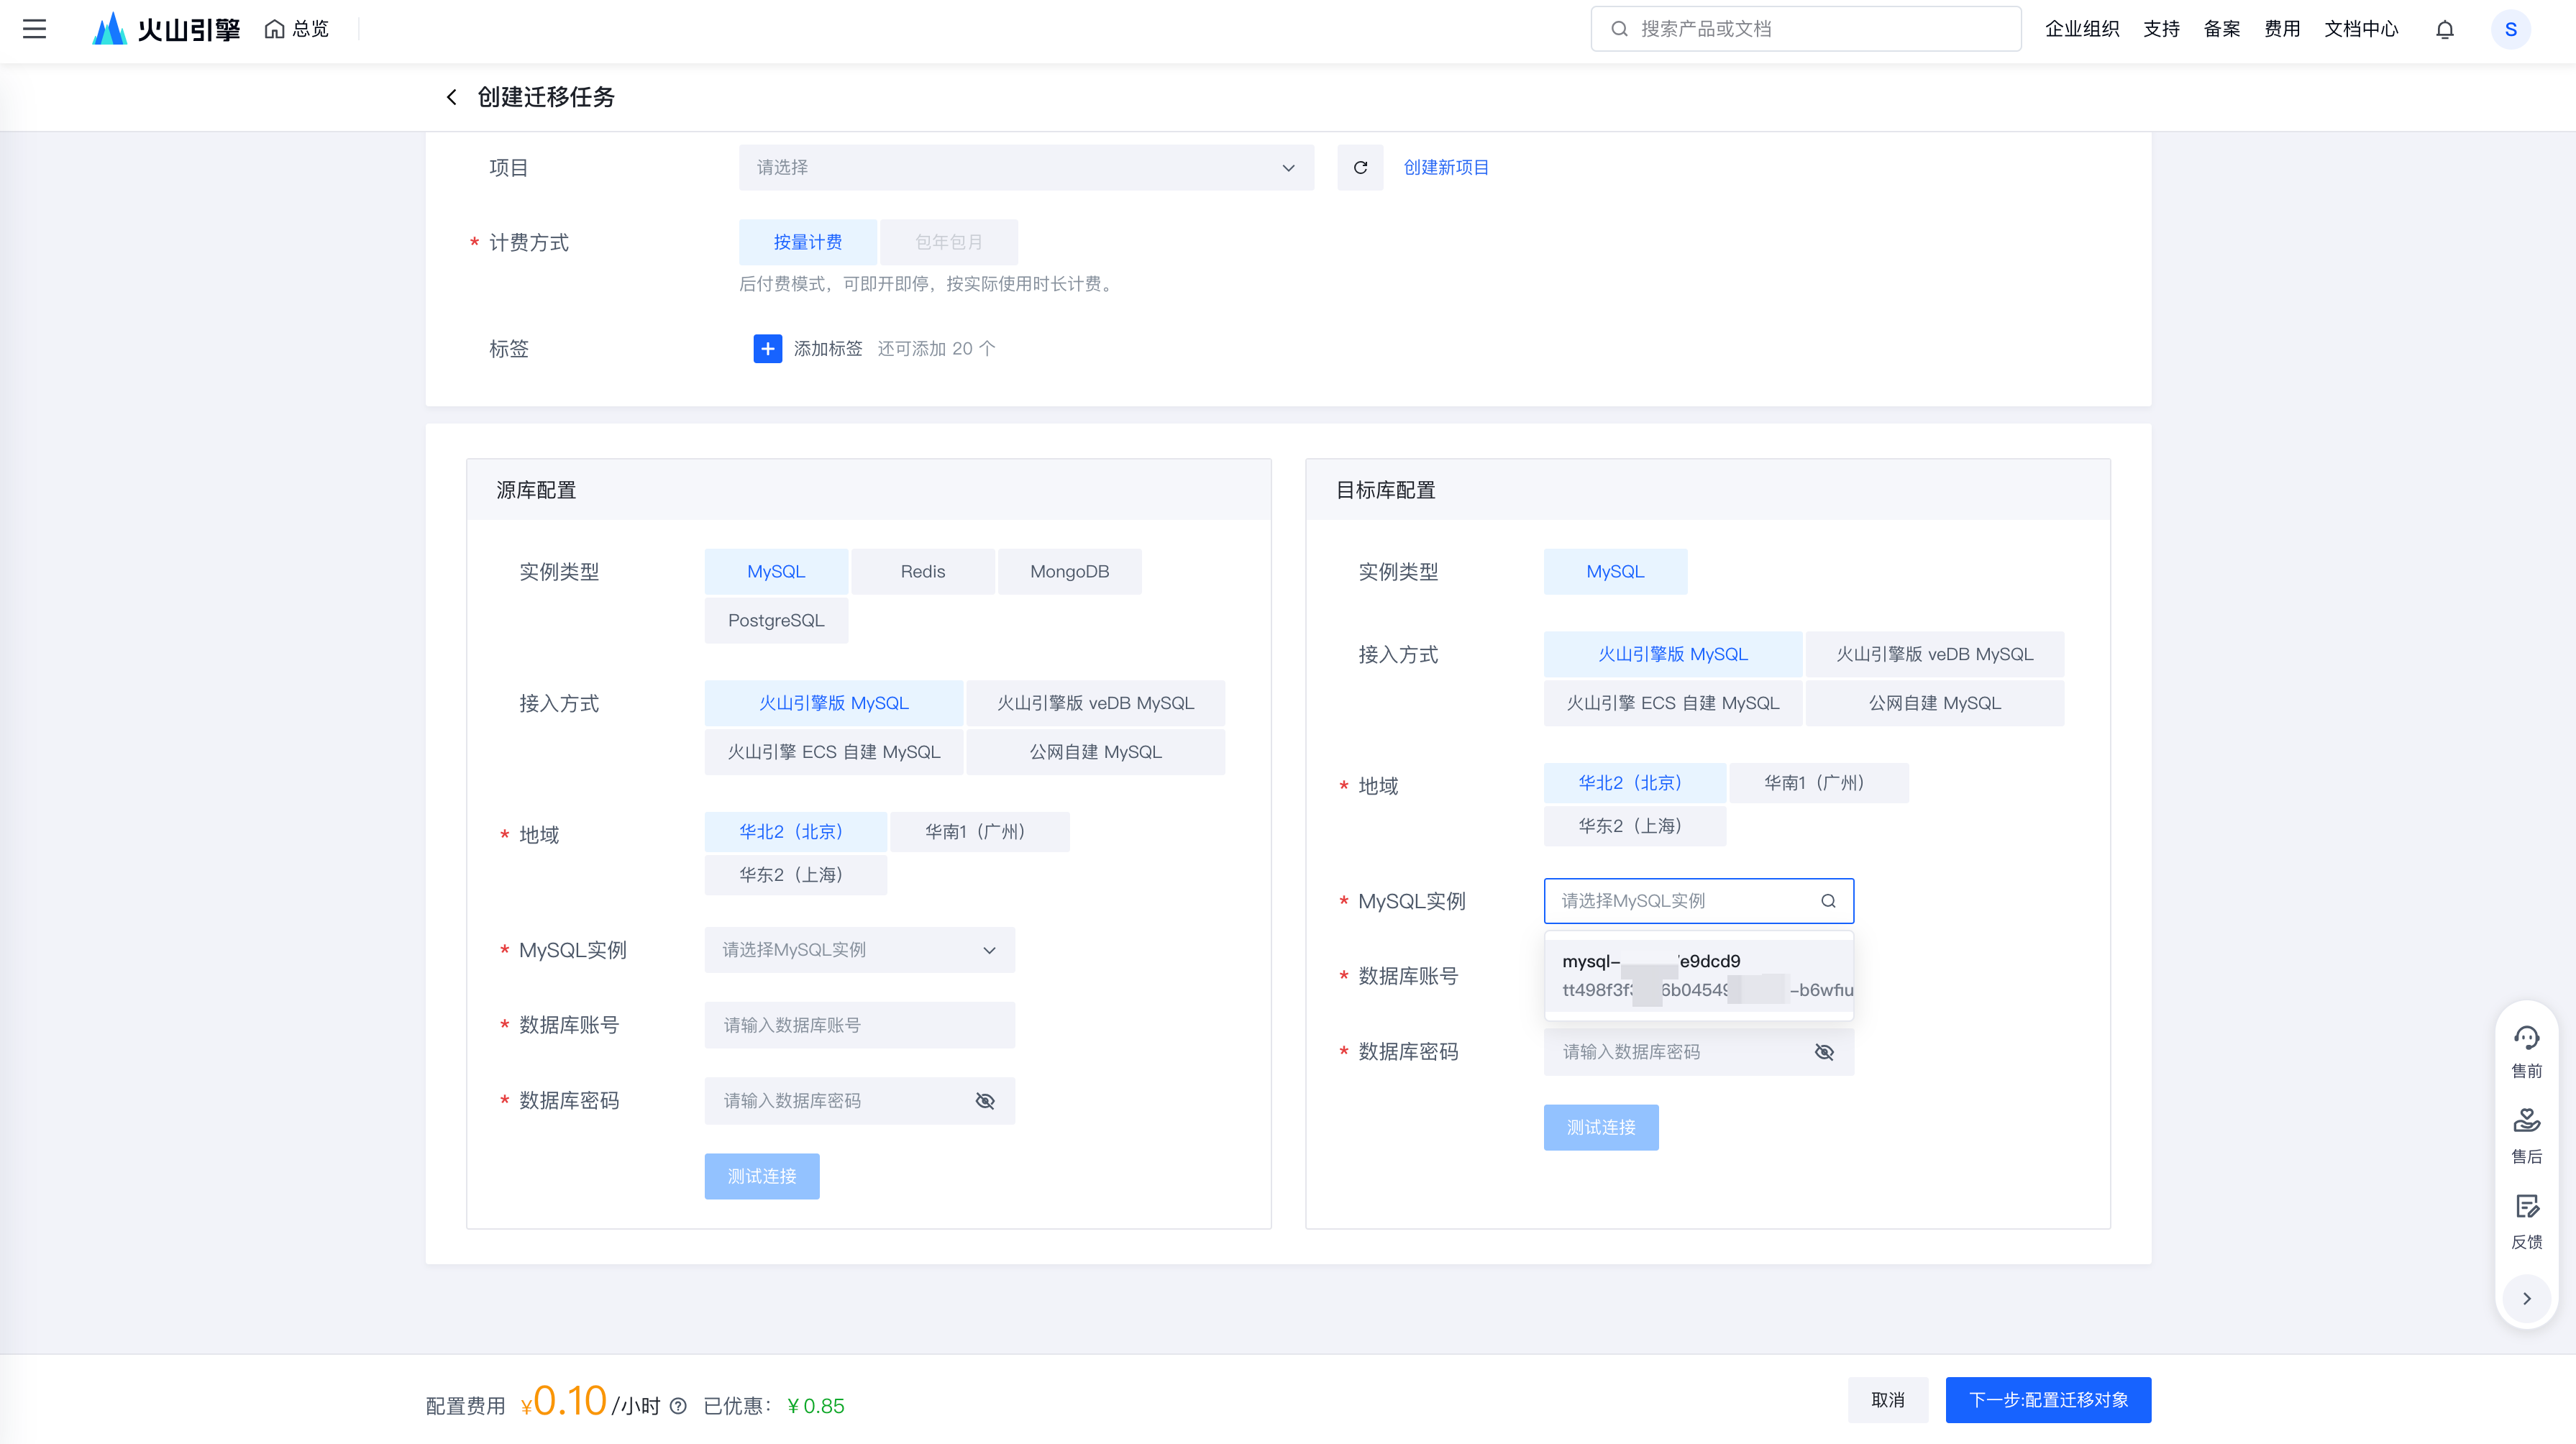Viewport: 2576px width, 1444px height.
Task: Click the 取消 button
Action: pyautogui.click(x=1887, y=1400)
